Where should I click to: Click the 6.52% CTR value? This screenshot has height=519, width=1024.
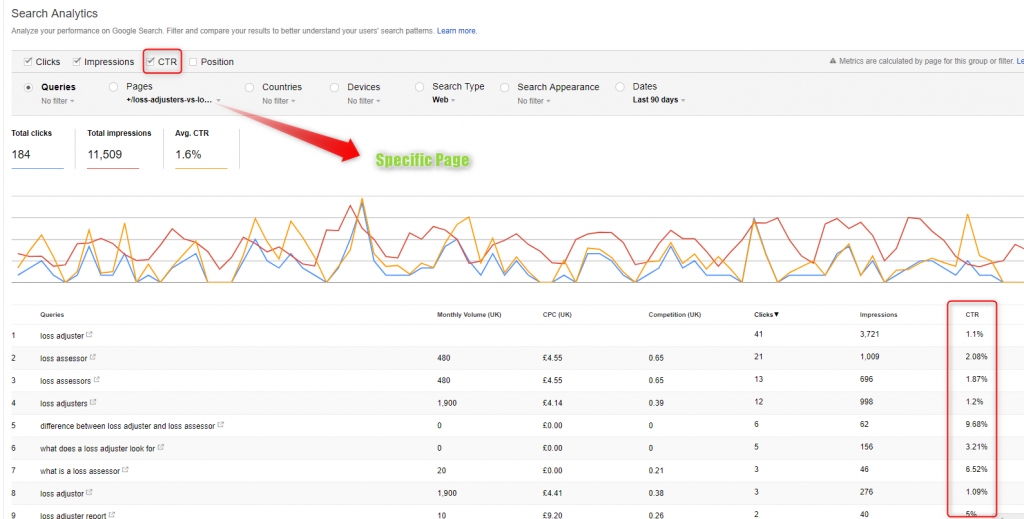click(976, 469)
